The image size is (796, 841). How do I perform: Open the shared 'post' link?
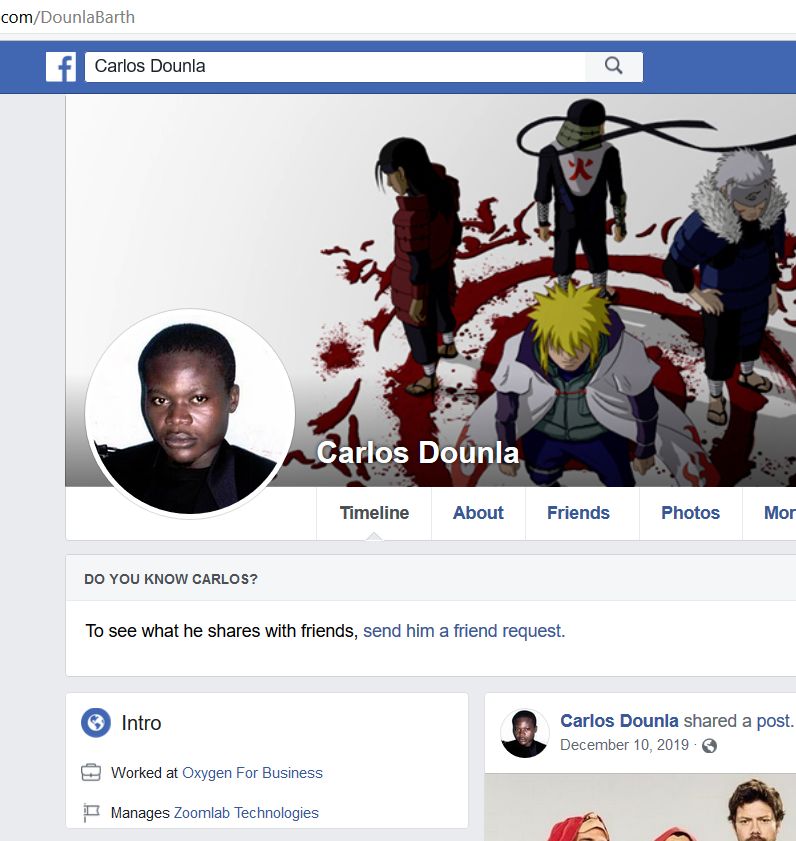click(x=773, y=721)
